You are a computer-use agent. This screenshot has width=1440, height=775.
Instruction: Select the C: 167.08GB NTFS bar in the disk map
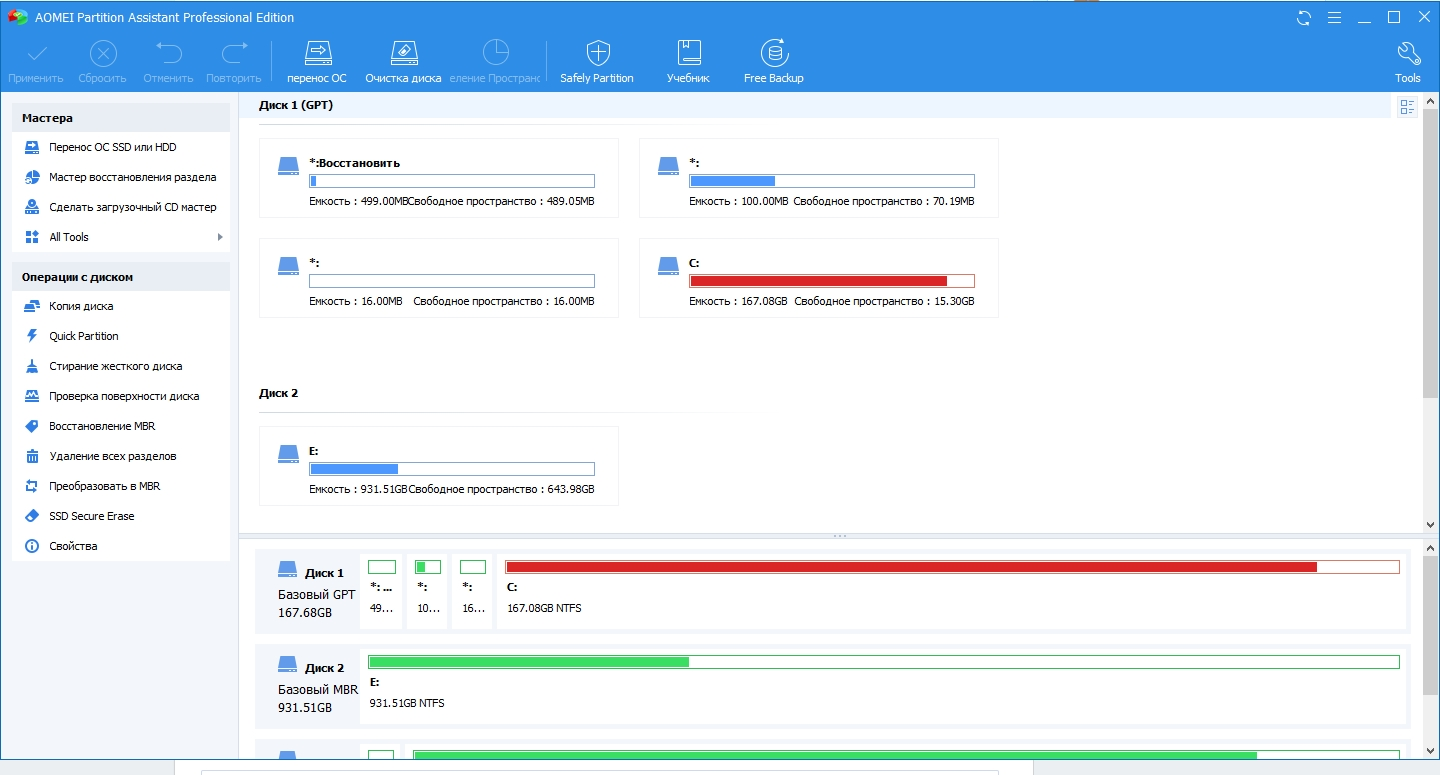click(952, 592)
